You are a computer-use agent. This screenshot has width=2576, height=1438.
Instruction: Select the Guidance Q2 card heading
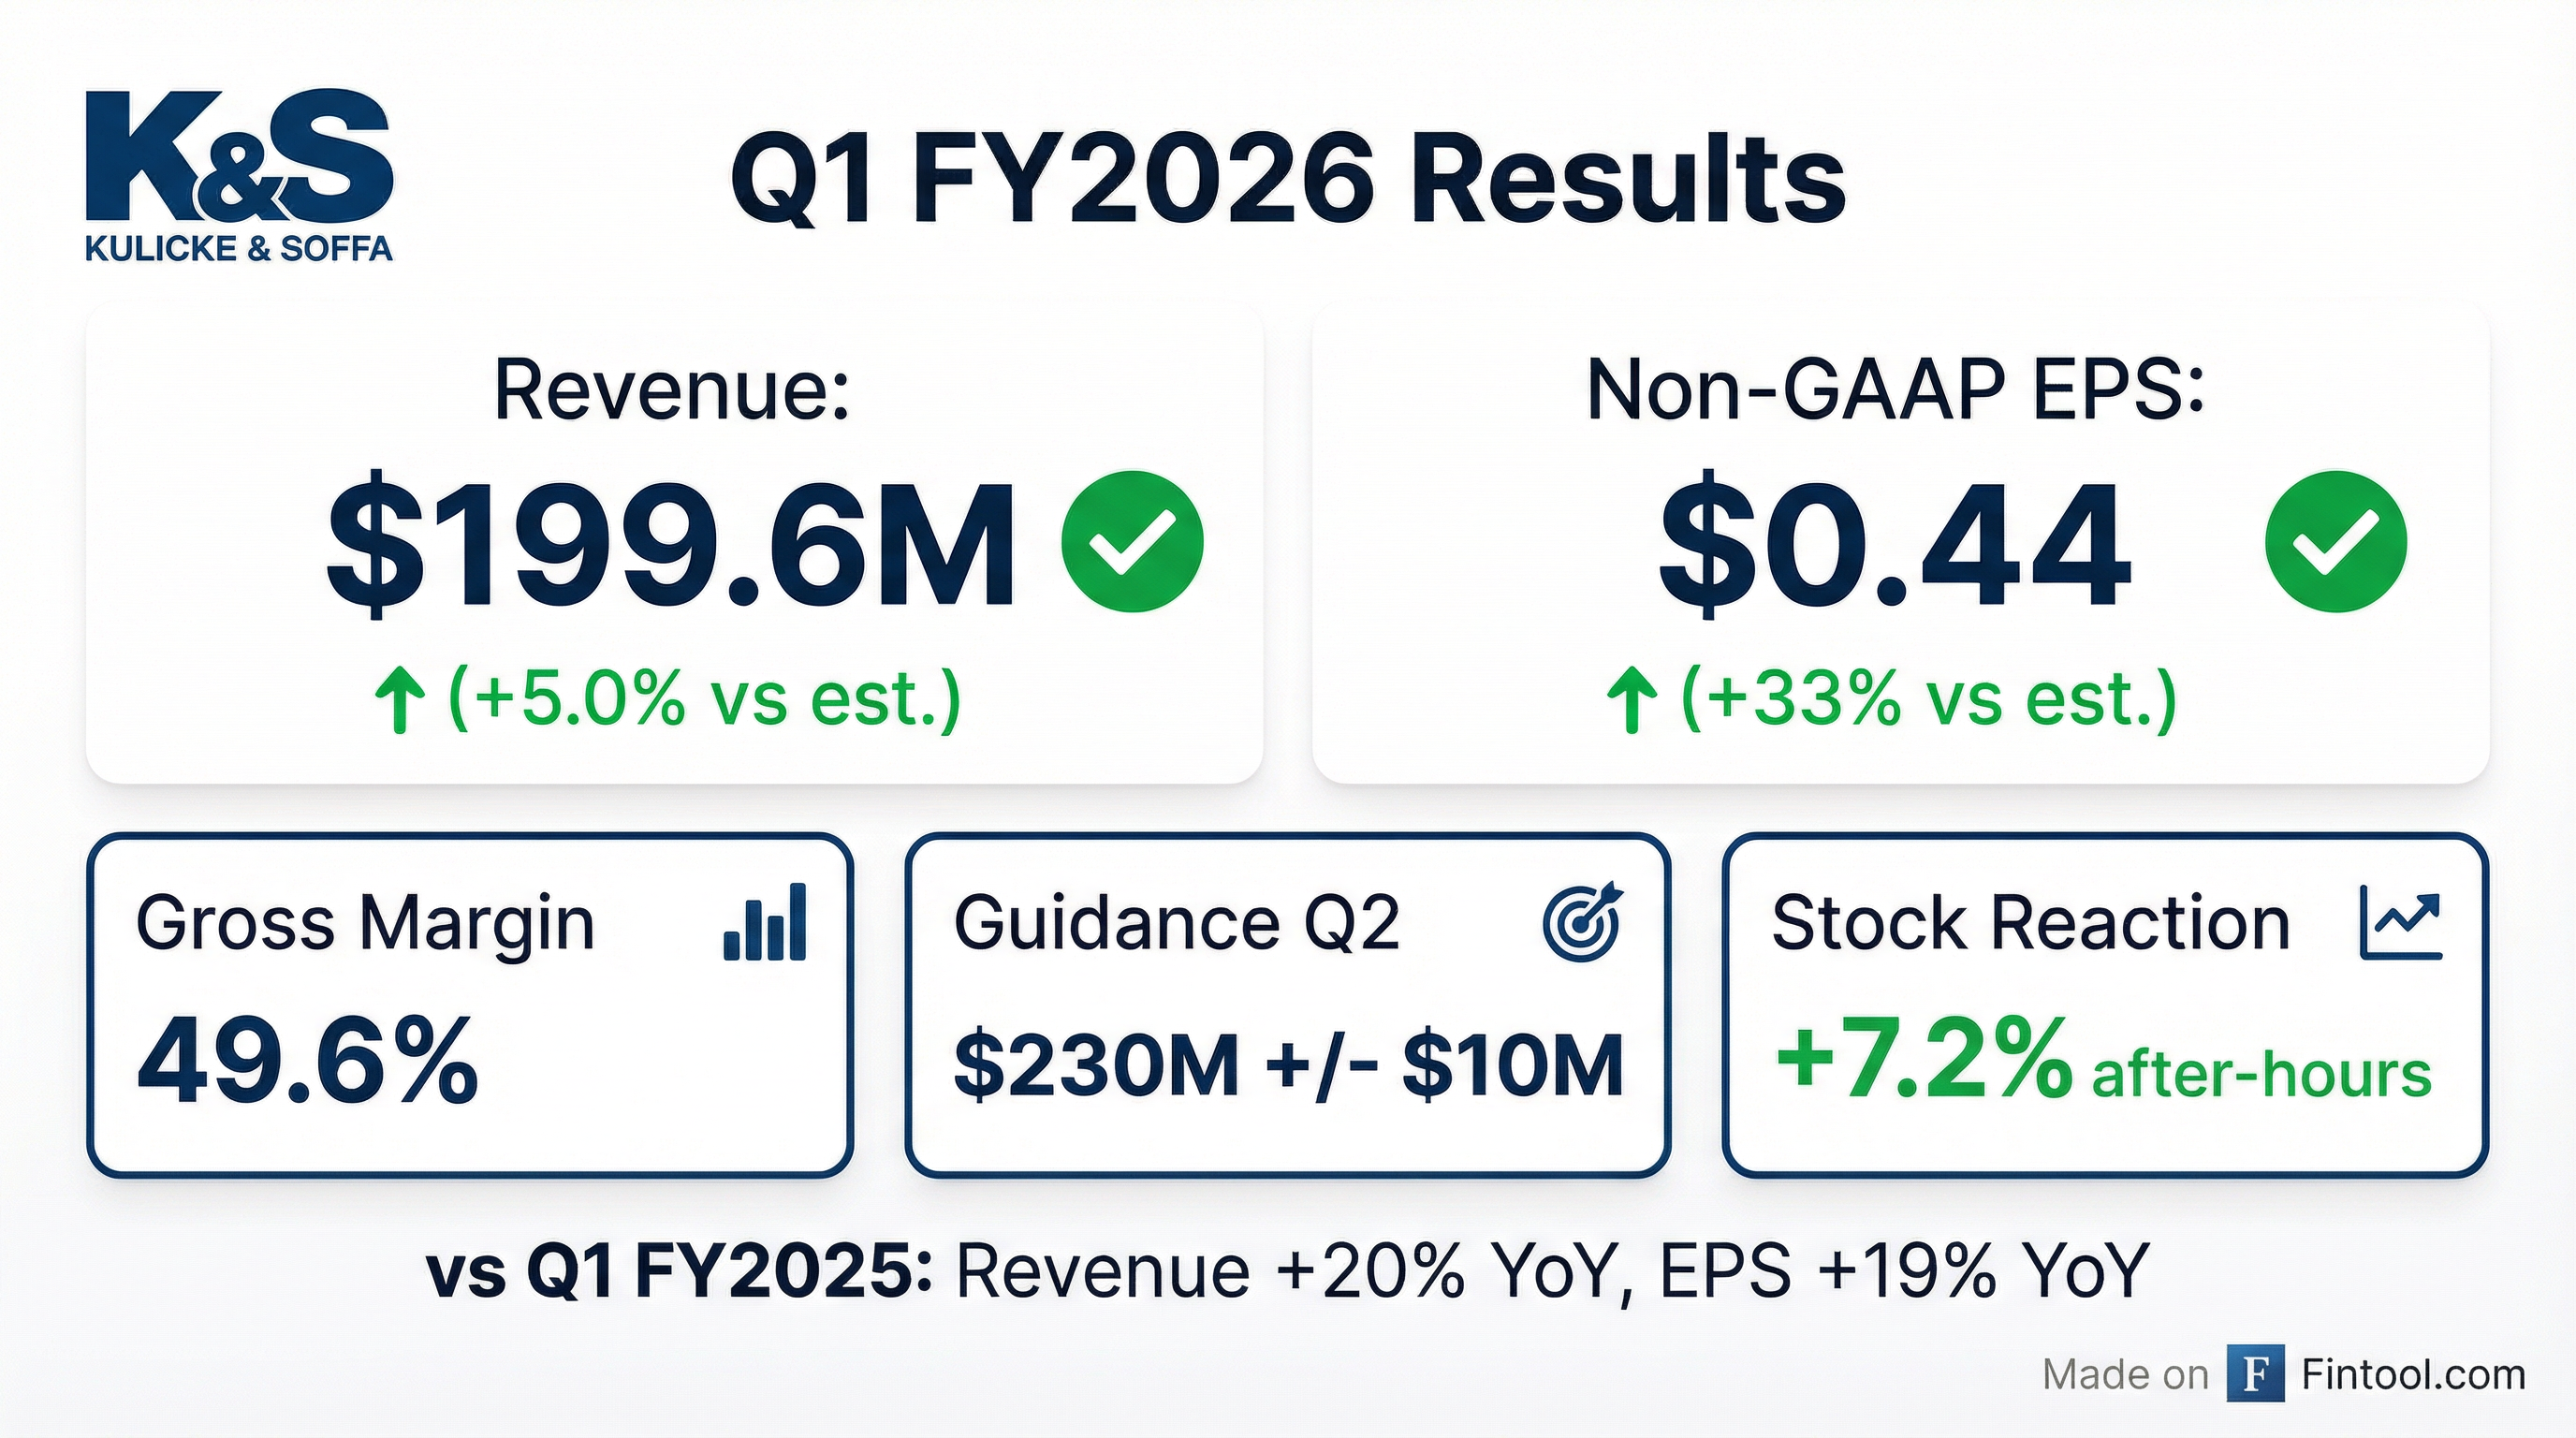point(1177,922)
